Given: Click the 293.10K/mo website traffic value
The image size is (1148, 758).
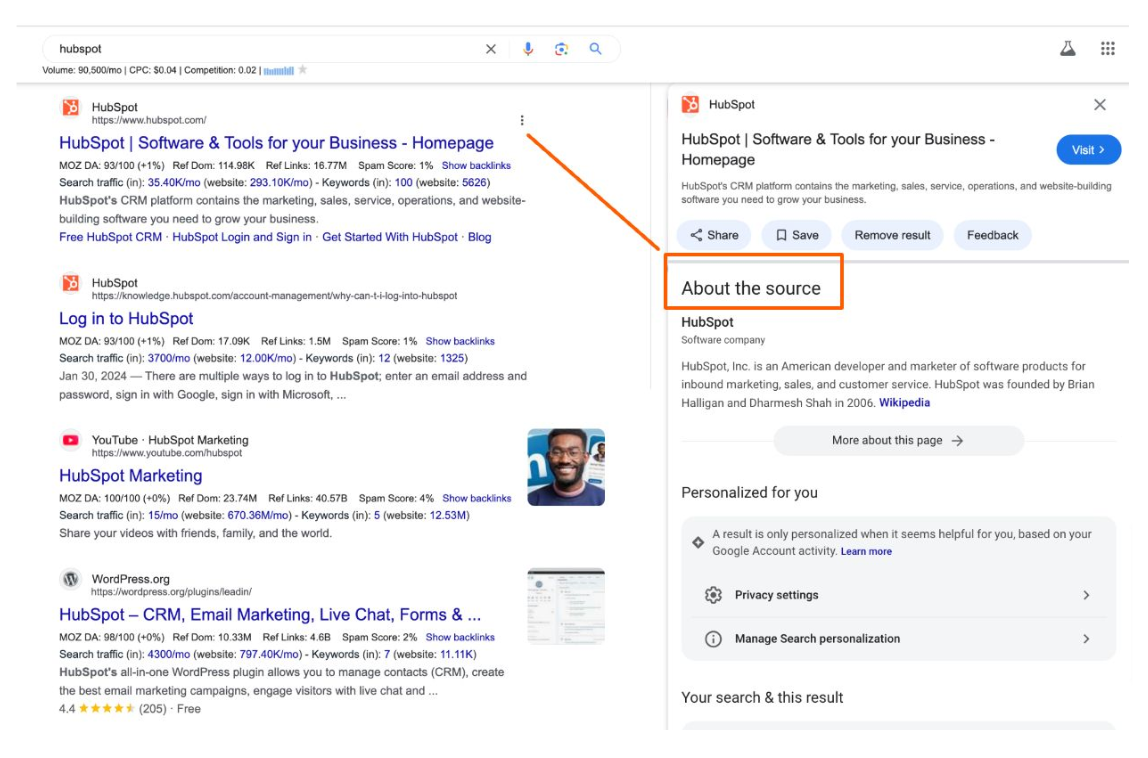Looking at the screenshot, I should 280,182.
